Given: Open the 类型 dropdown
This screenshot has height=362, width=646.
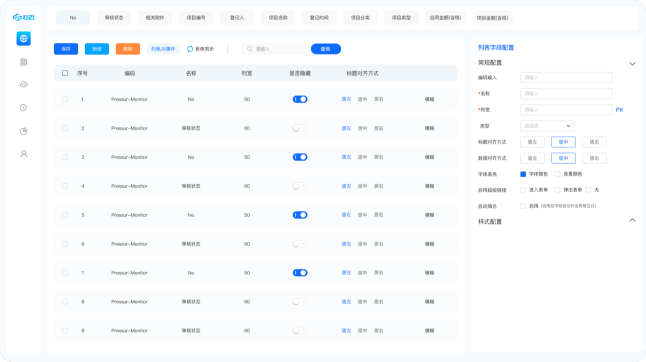Looking at the screenshot, I should [547, 126].
